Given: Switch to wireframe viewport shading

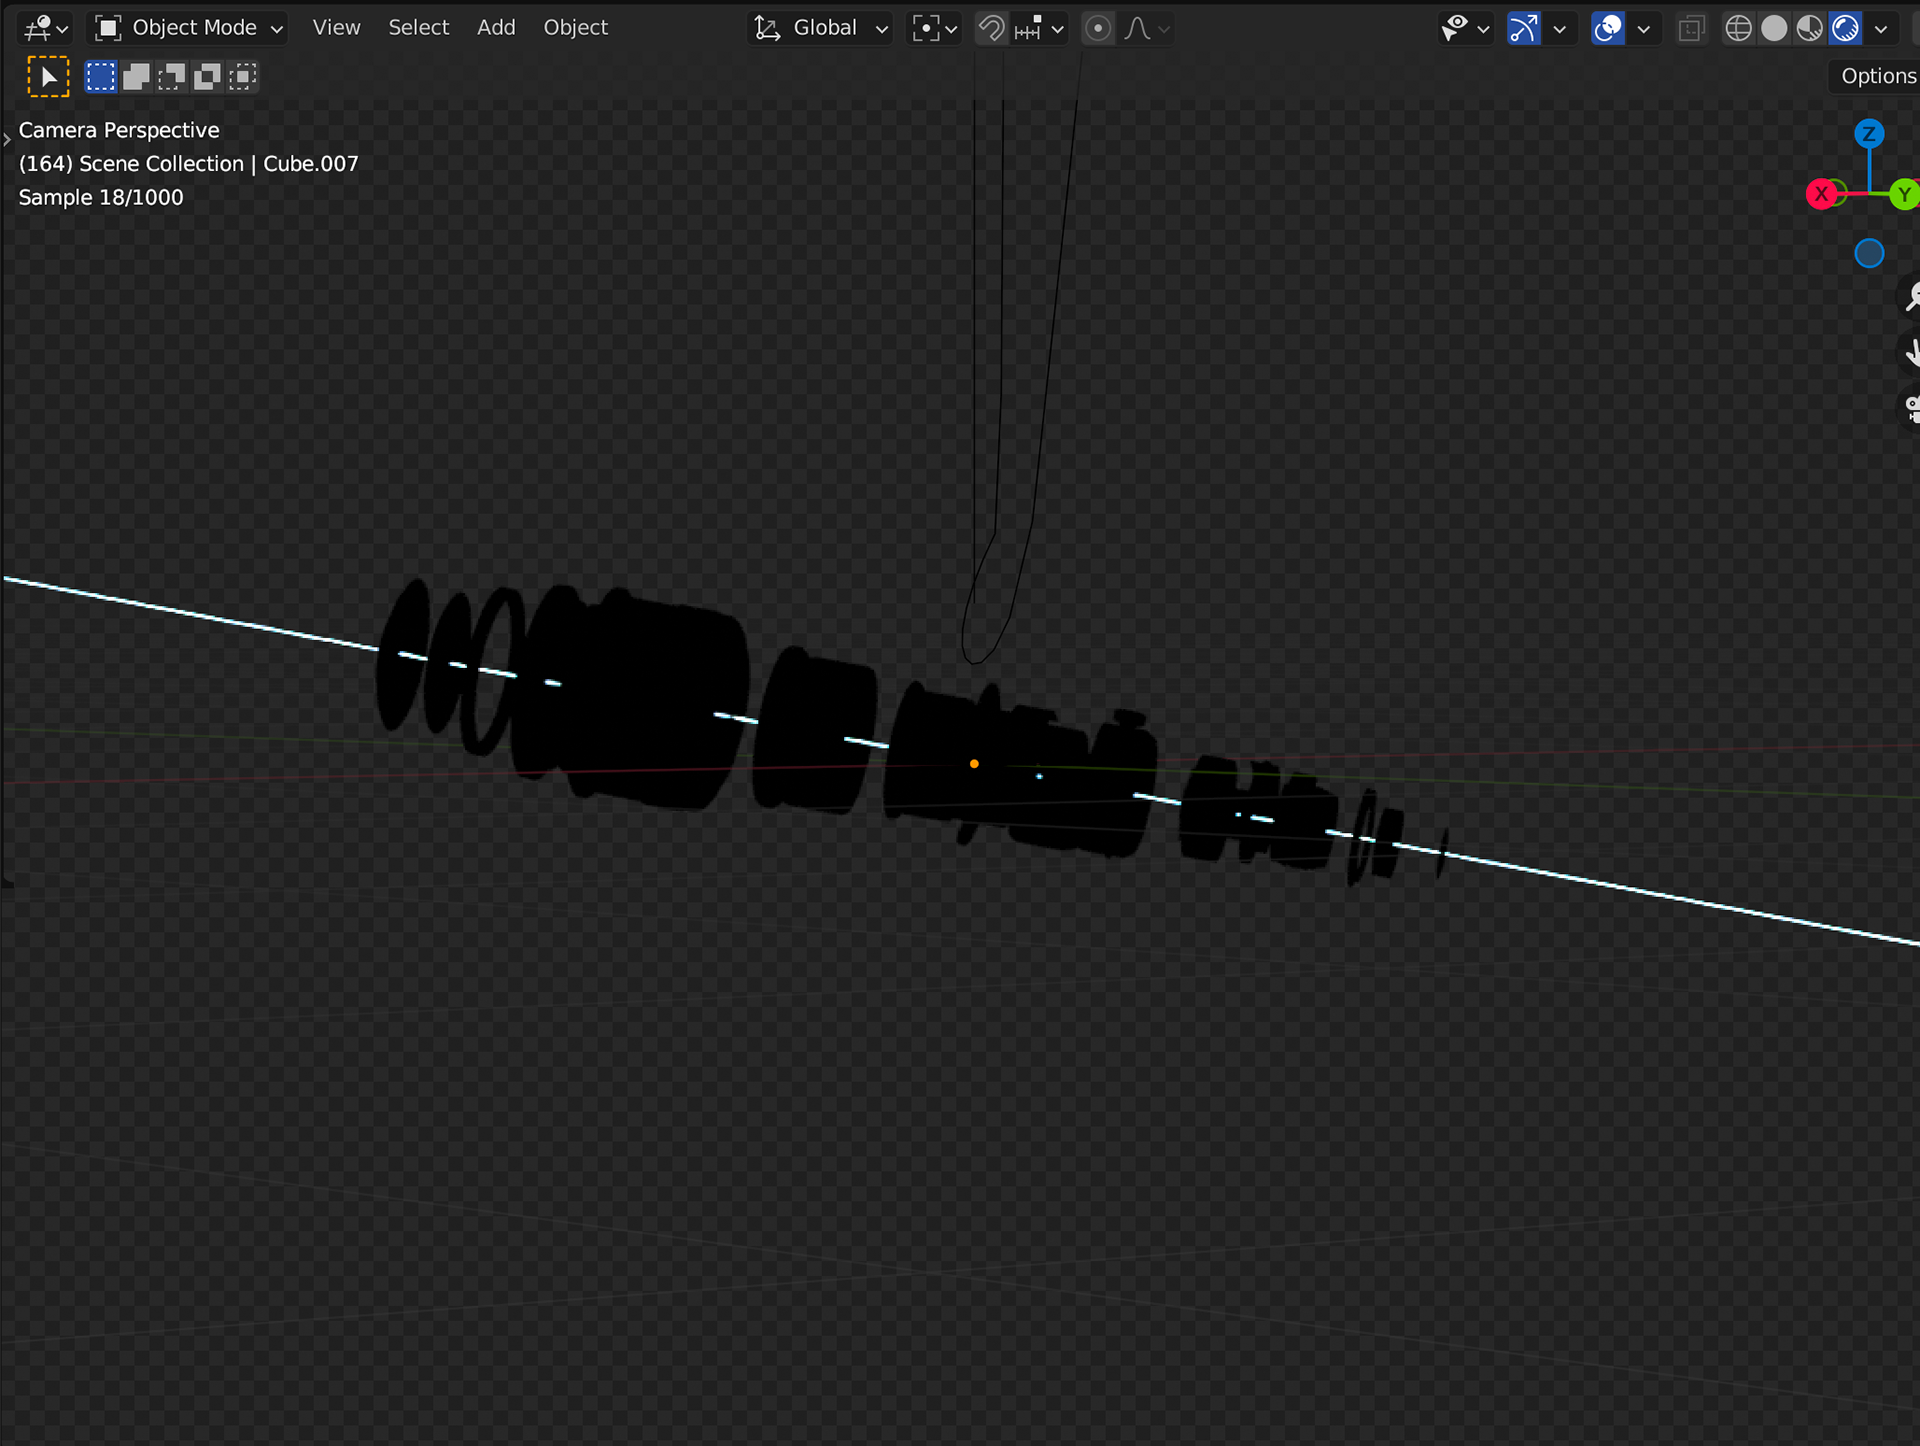Looking at the screenshot, I should pos(1739,28).
